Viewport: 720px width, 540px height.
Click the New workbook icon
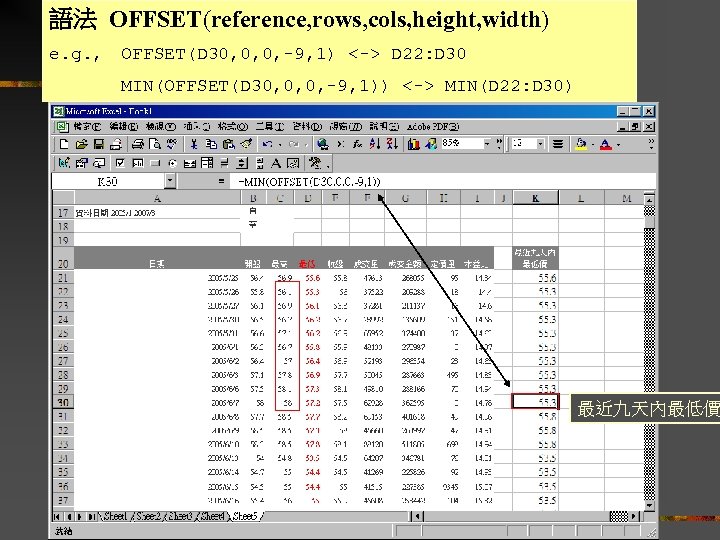click(64, 144)
